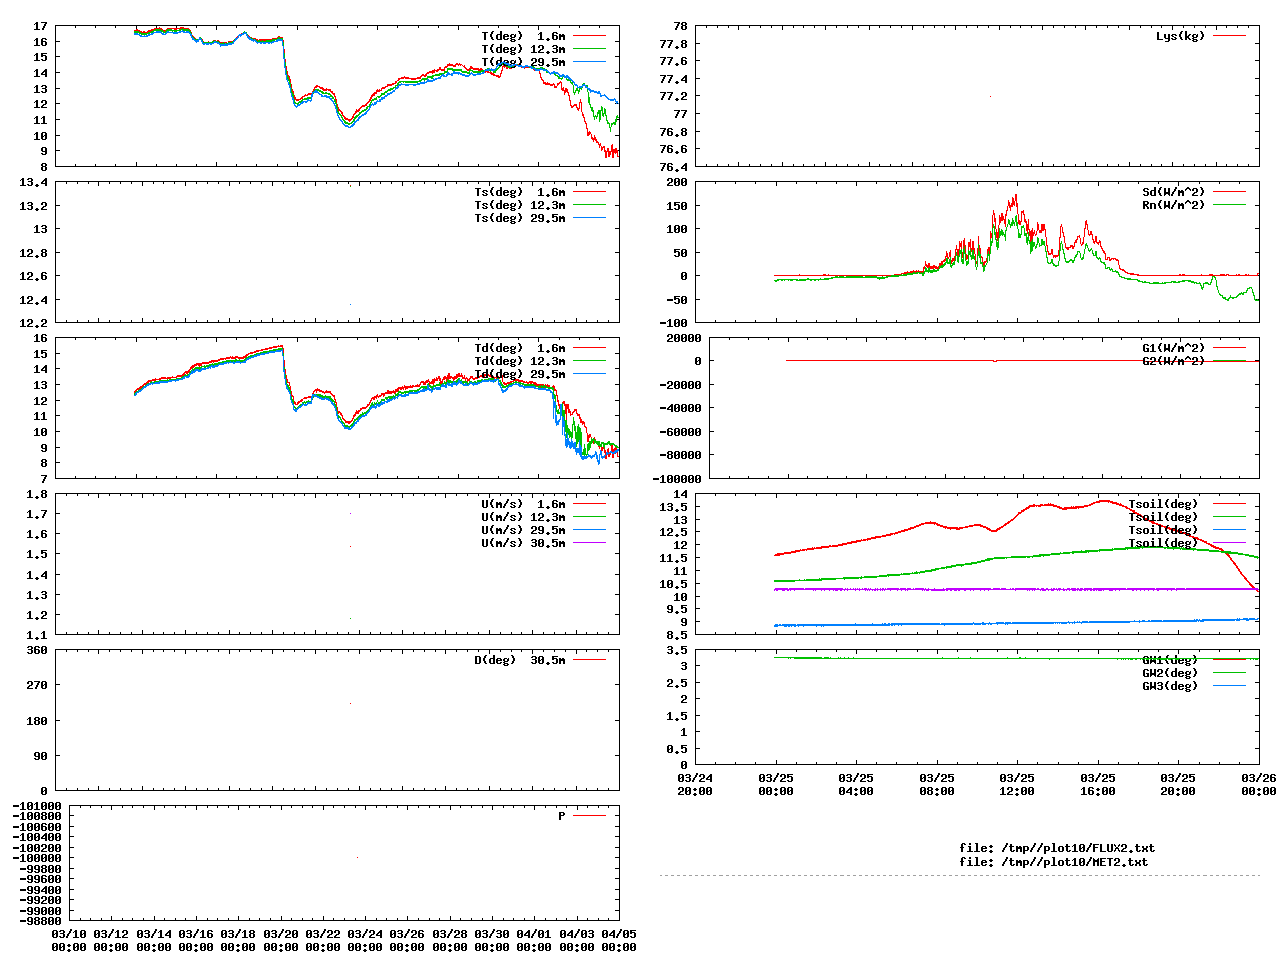Image resolution: width=1280 pixels, height=960 pixels.
Task: Select the '270' y-axis tick label
Action: click(37, 685)
